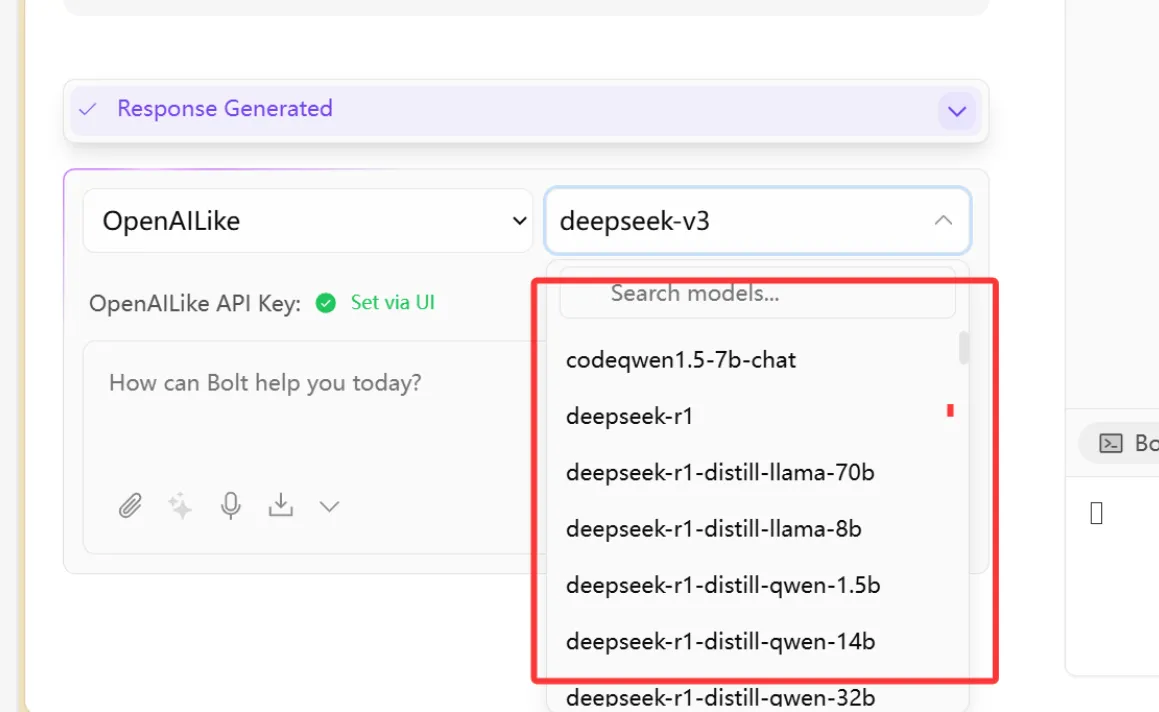Viewport: 1159px width, 712px height.
Task: Select the deepseek-r1 model
Action: point(629,416)
